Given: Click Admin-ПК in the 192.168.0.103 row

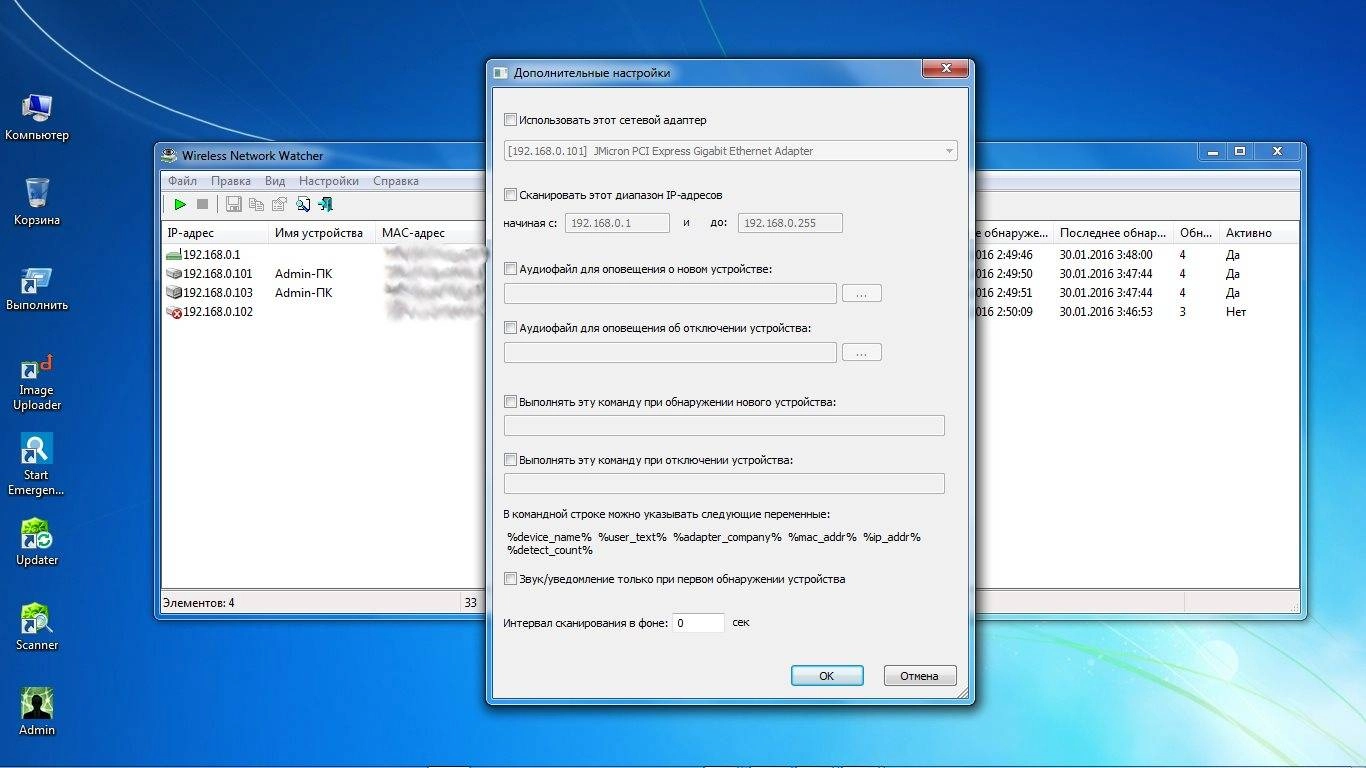Looking at the screenshot, I should point(304,293).
